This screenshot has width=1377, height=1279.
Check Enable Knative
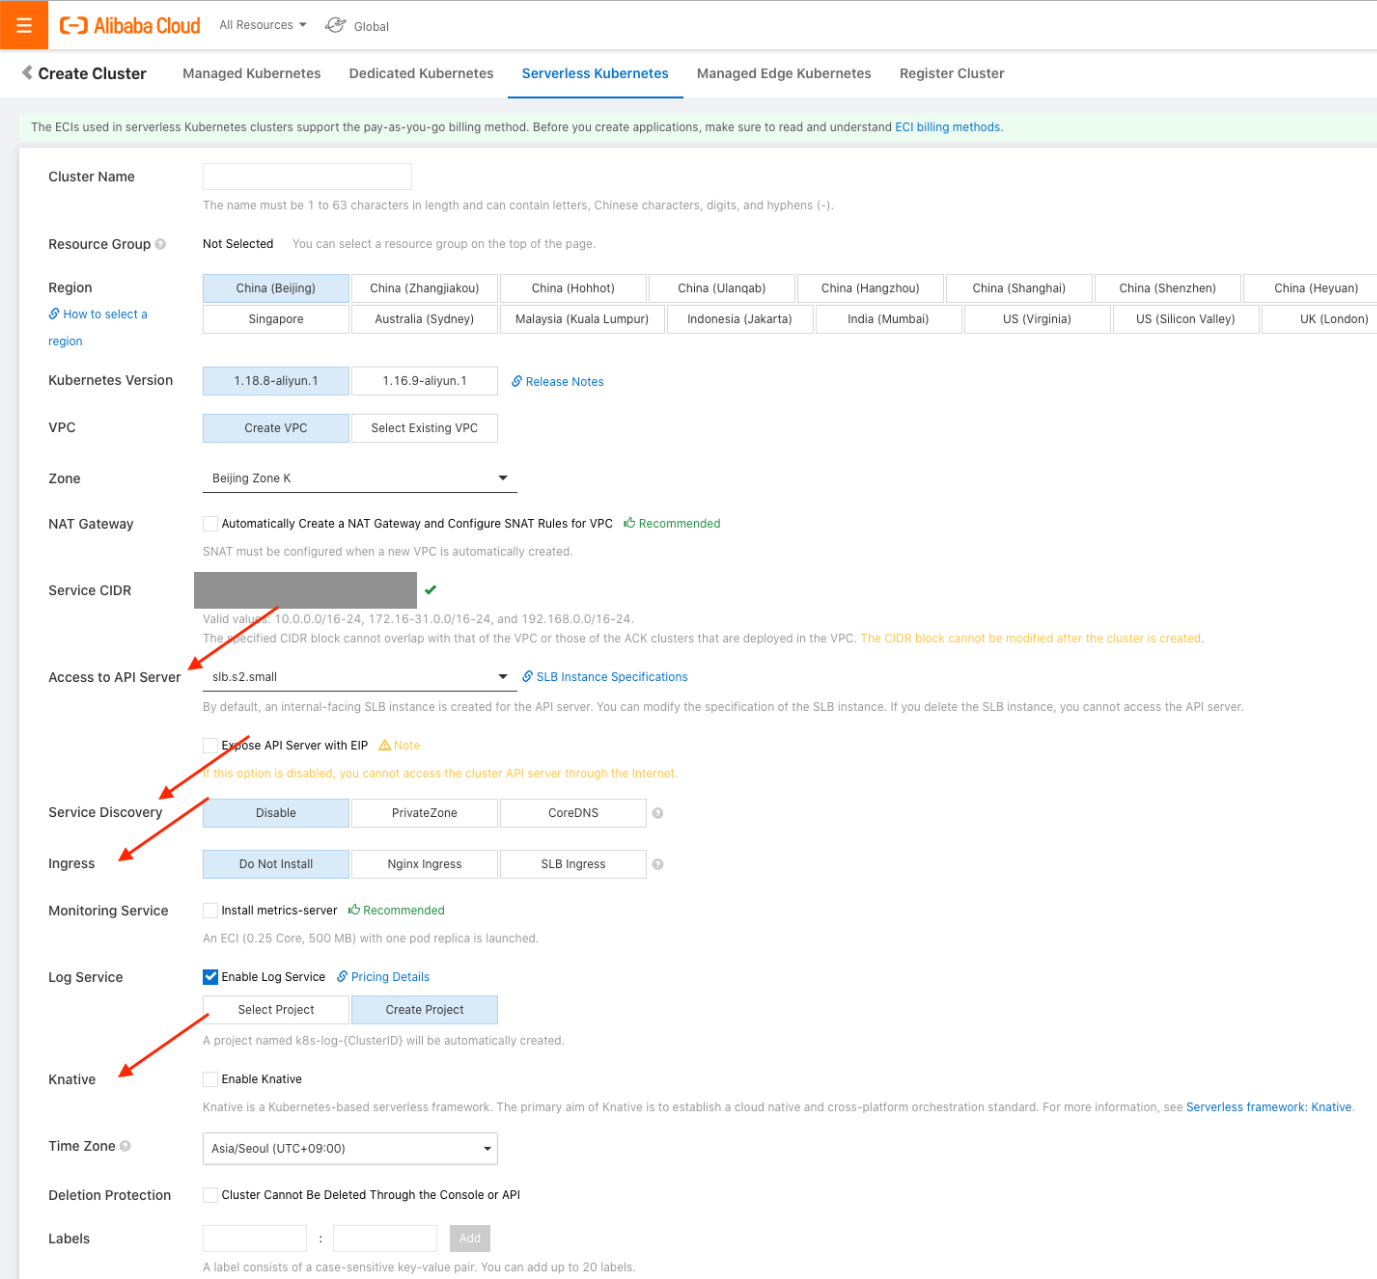[x=210, y=1079]
